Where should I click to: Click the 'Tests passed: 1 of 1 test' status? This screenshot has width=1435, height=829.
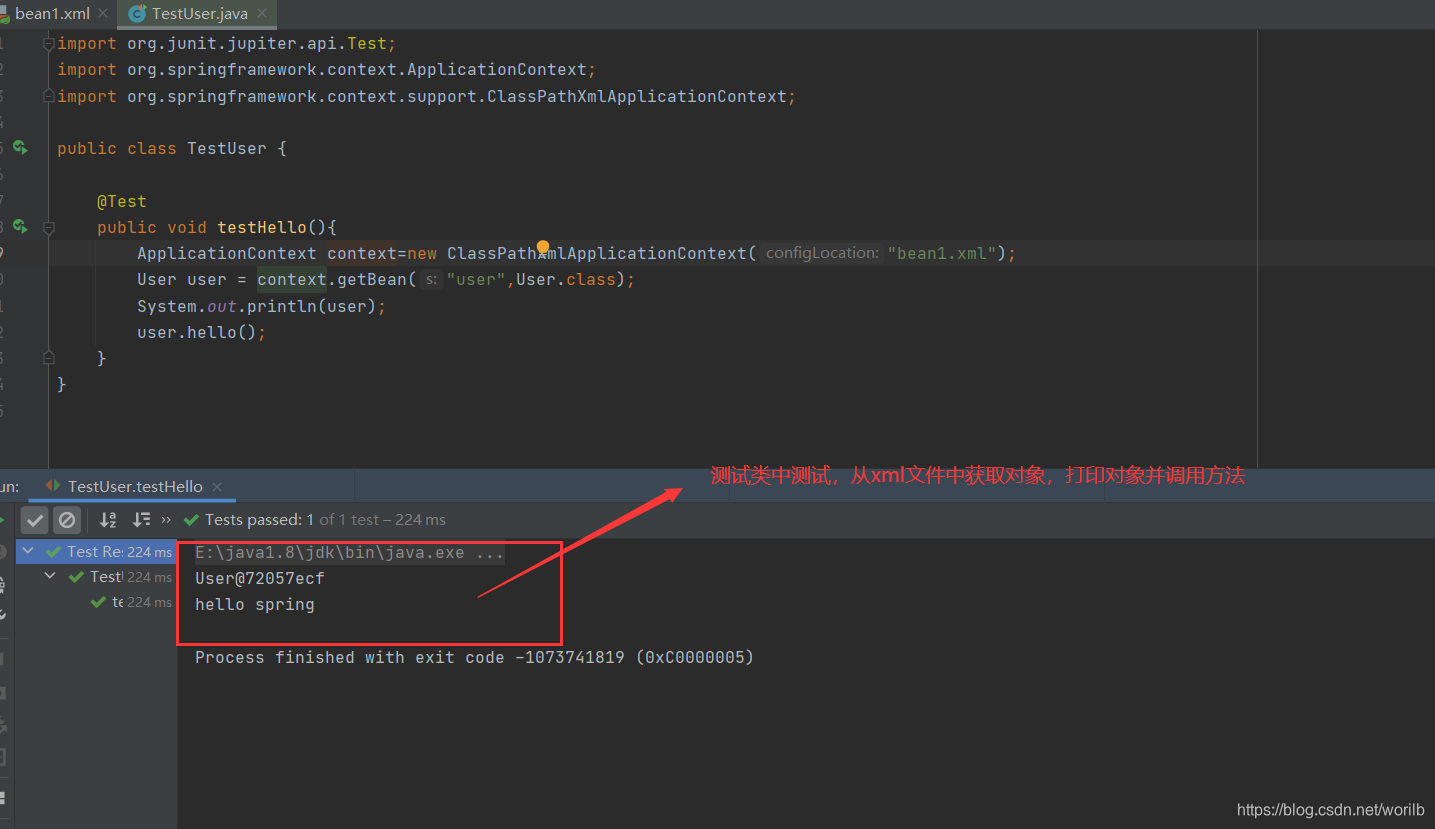[325, 520]
